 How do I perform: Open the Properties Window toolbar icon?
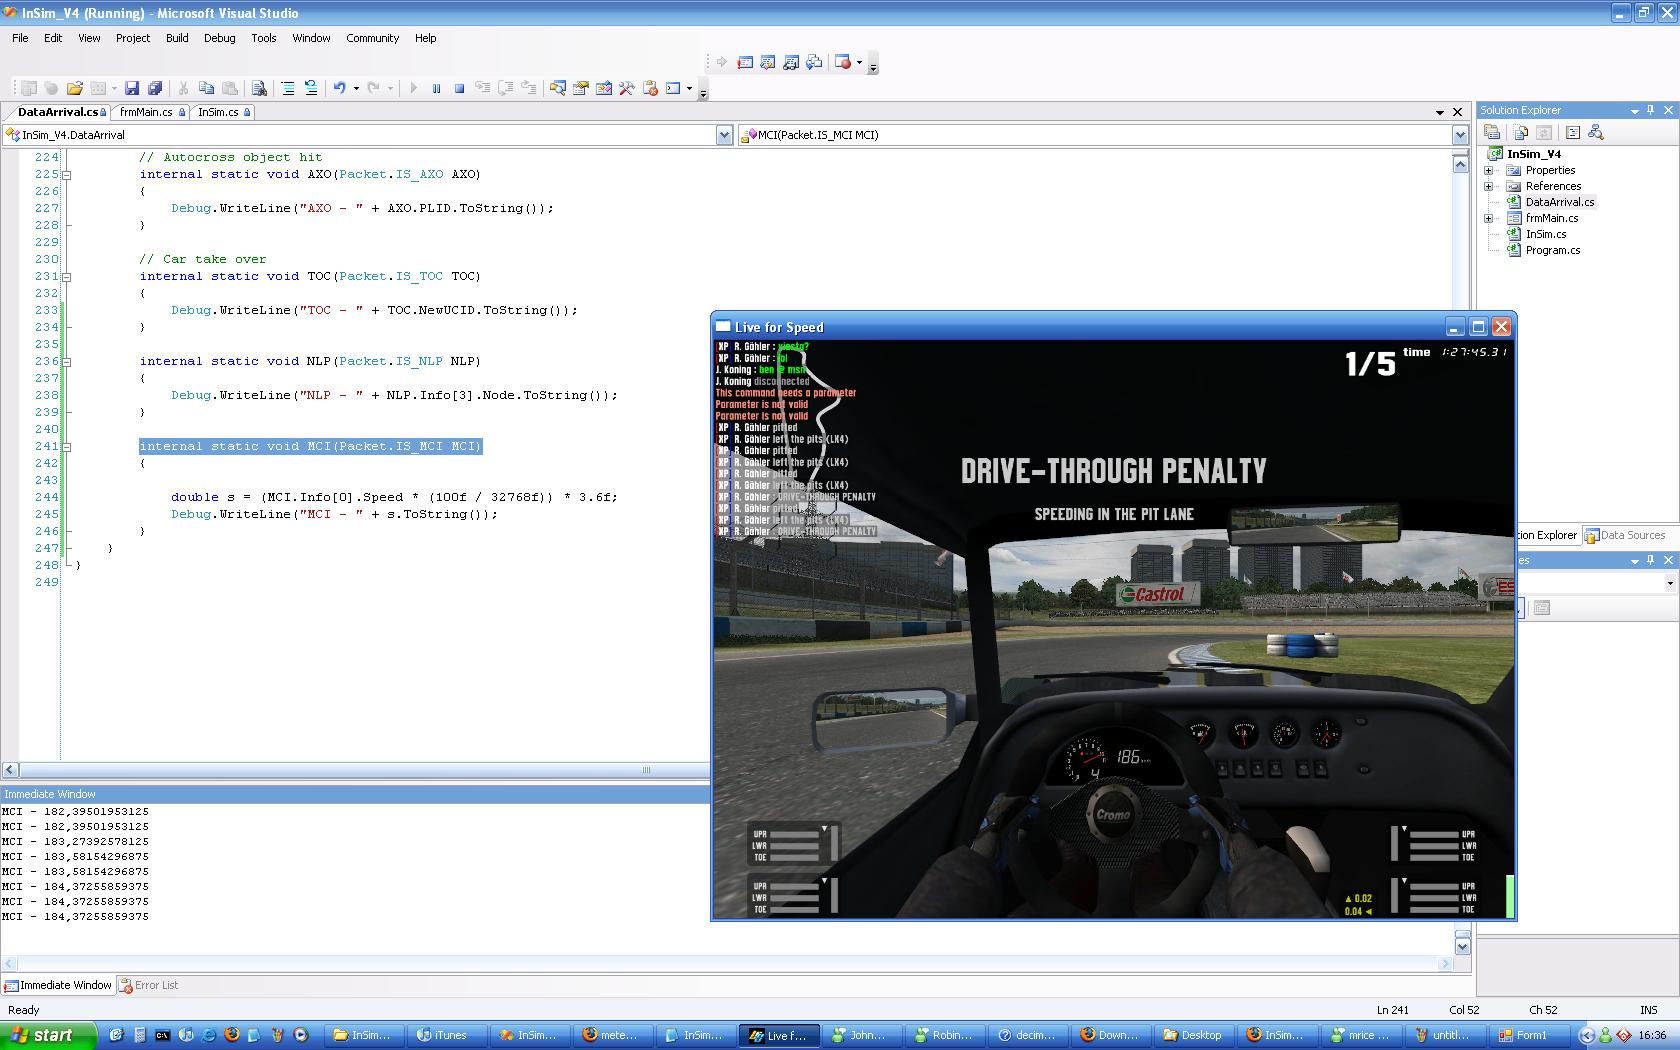(x=580, y=88)
